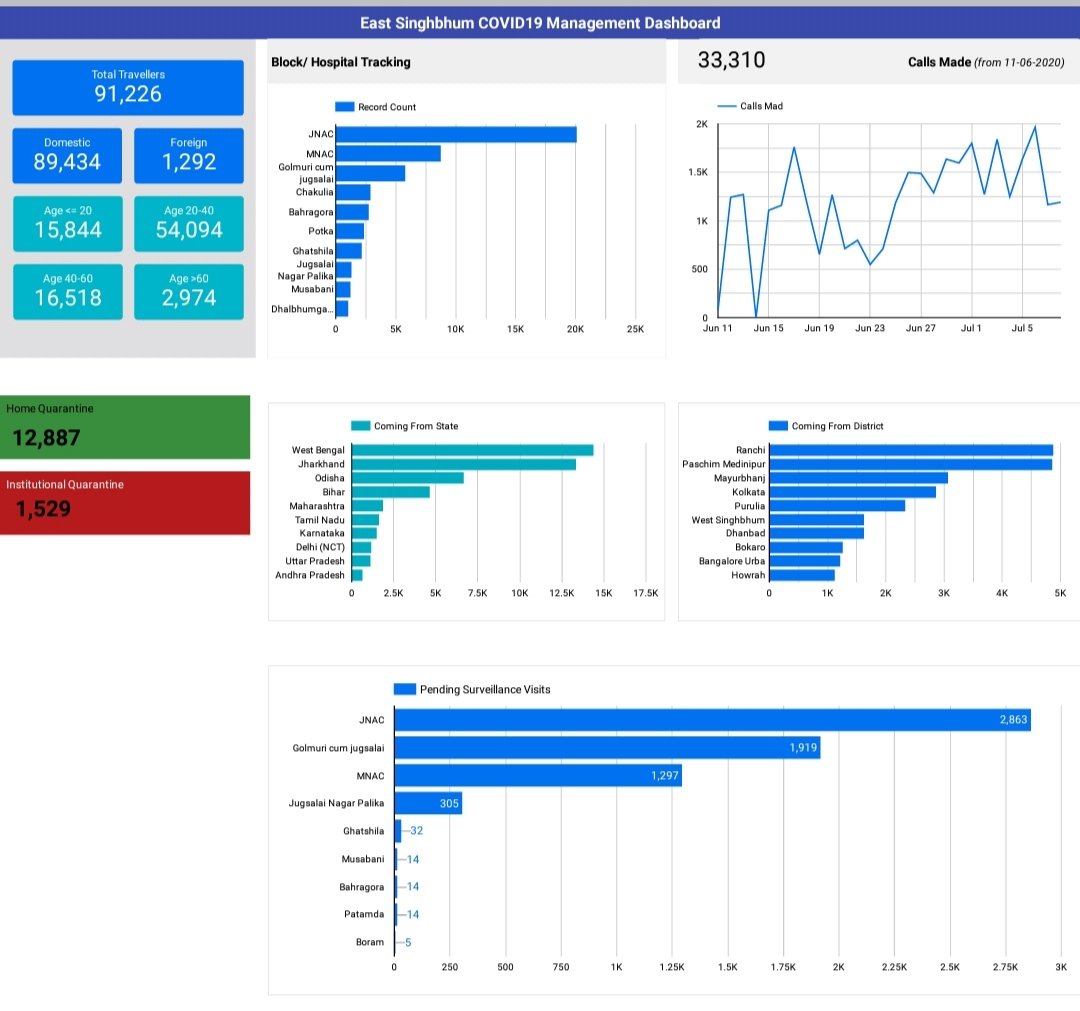Select the JNAC bar in Record Count chart

(x=456, y=134)
